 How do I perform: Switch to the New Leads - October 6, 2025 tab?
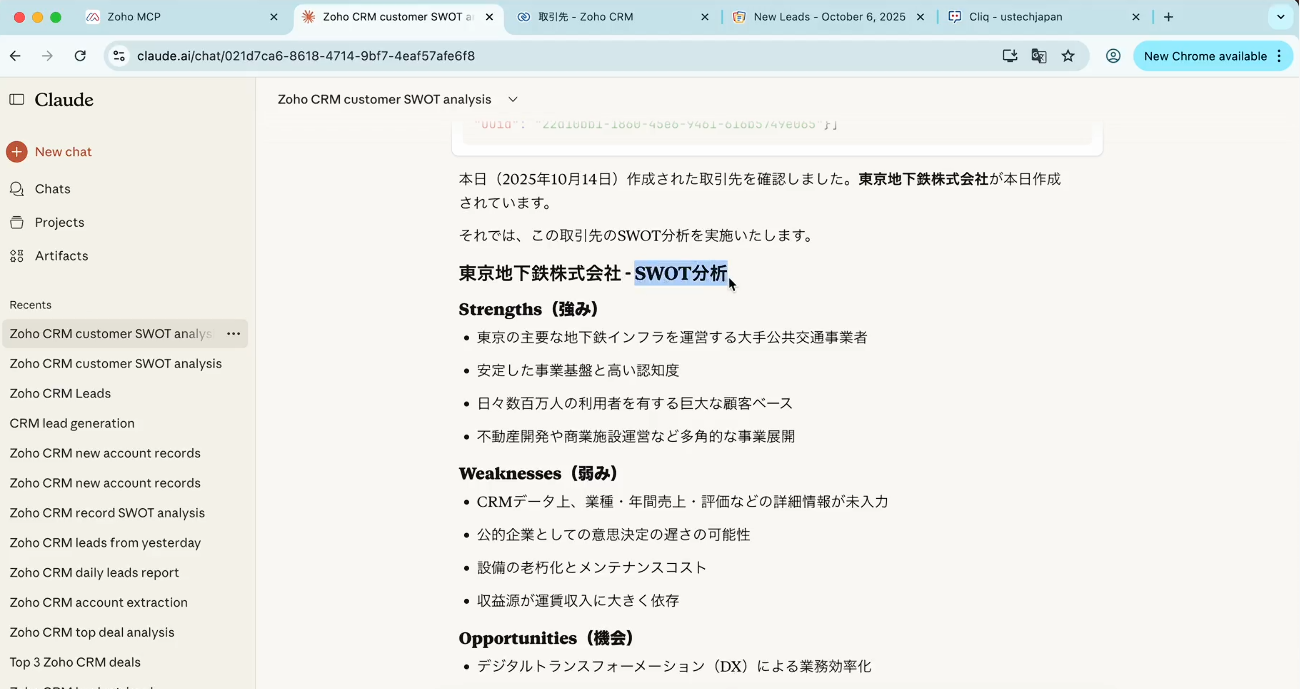829,17
